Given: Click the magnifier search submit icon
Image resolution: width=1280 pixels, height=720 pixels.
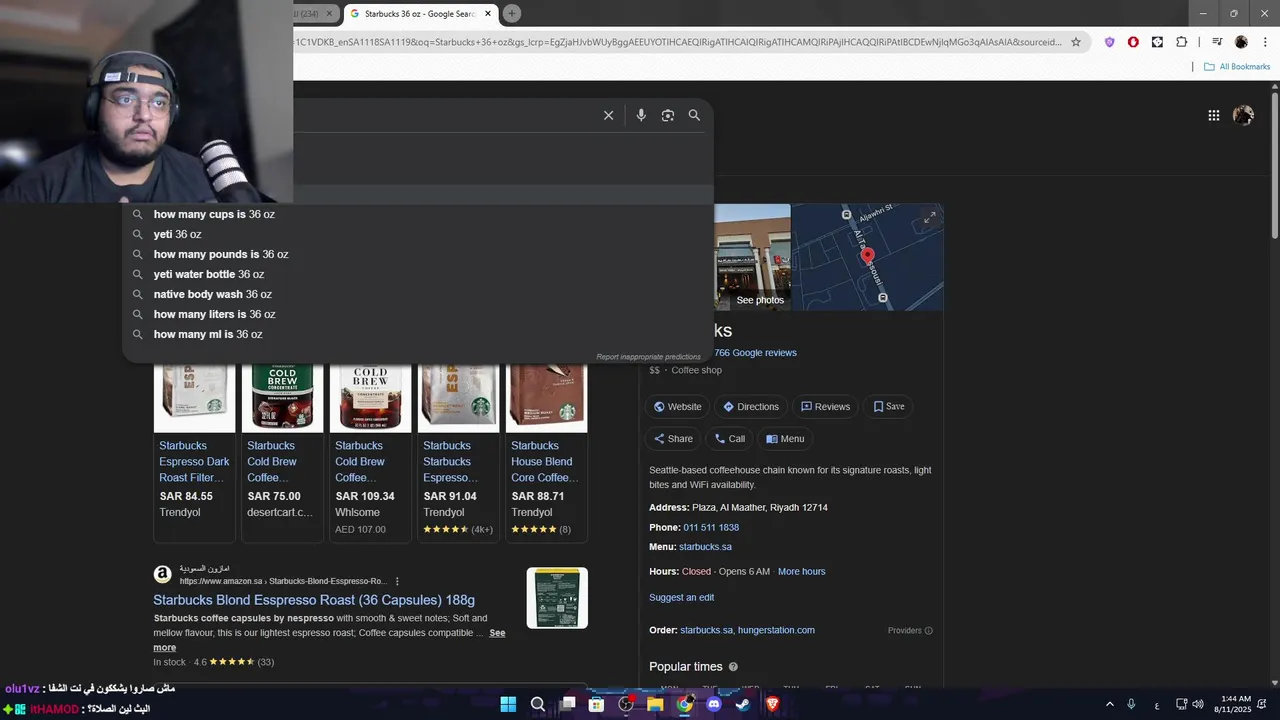Looking at the screenshot, I should 694,115.
